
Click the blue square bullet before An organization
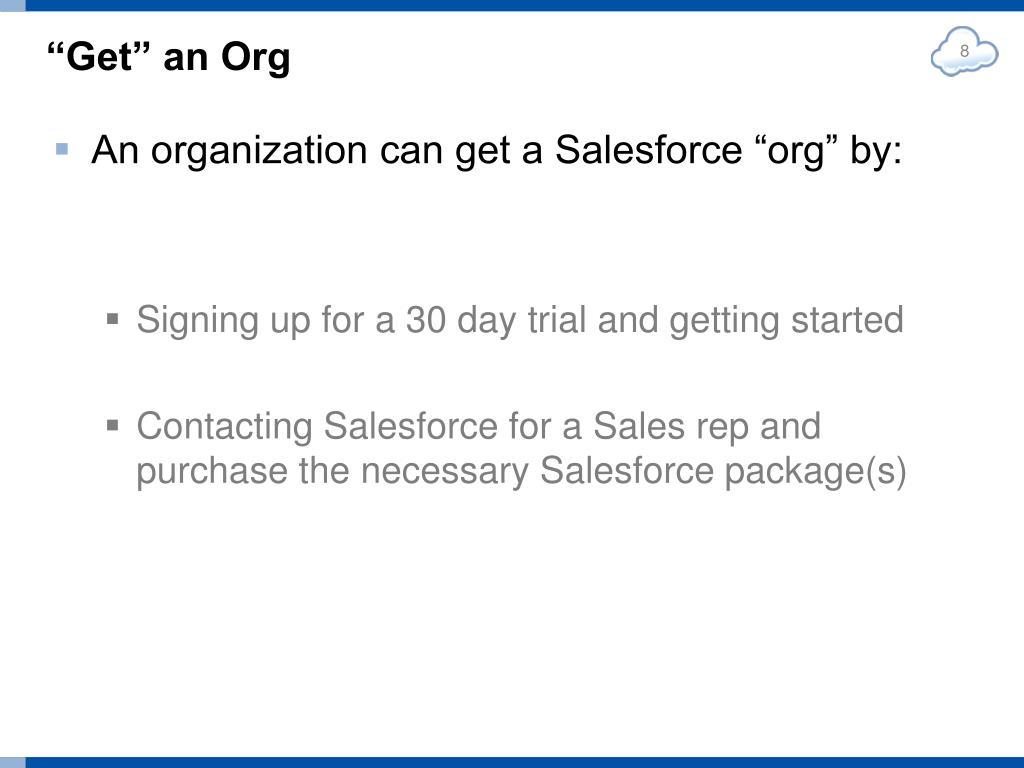click(x=62, y=149)
